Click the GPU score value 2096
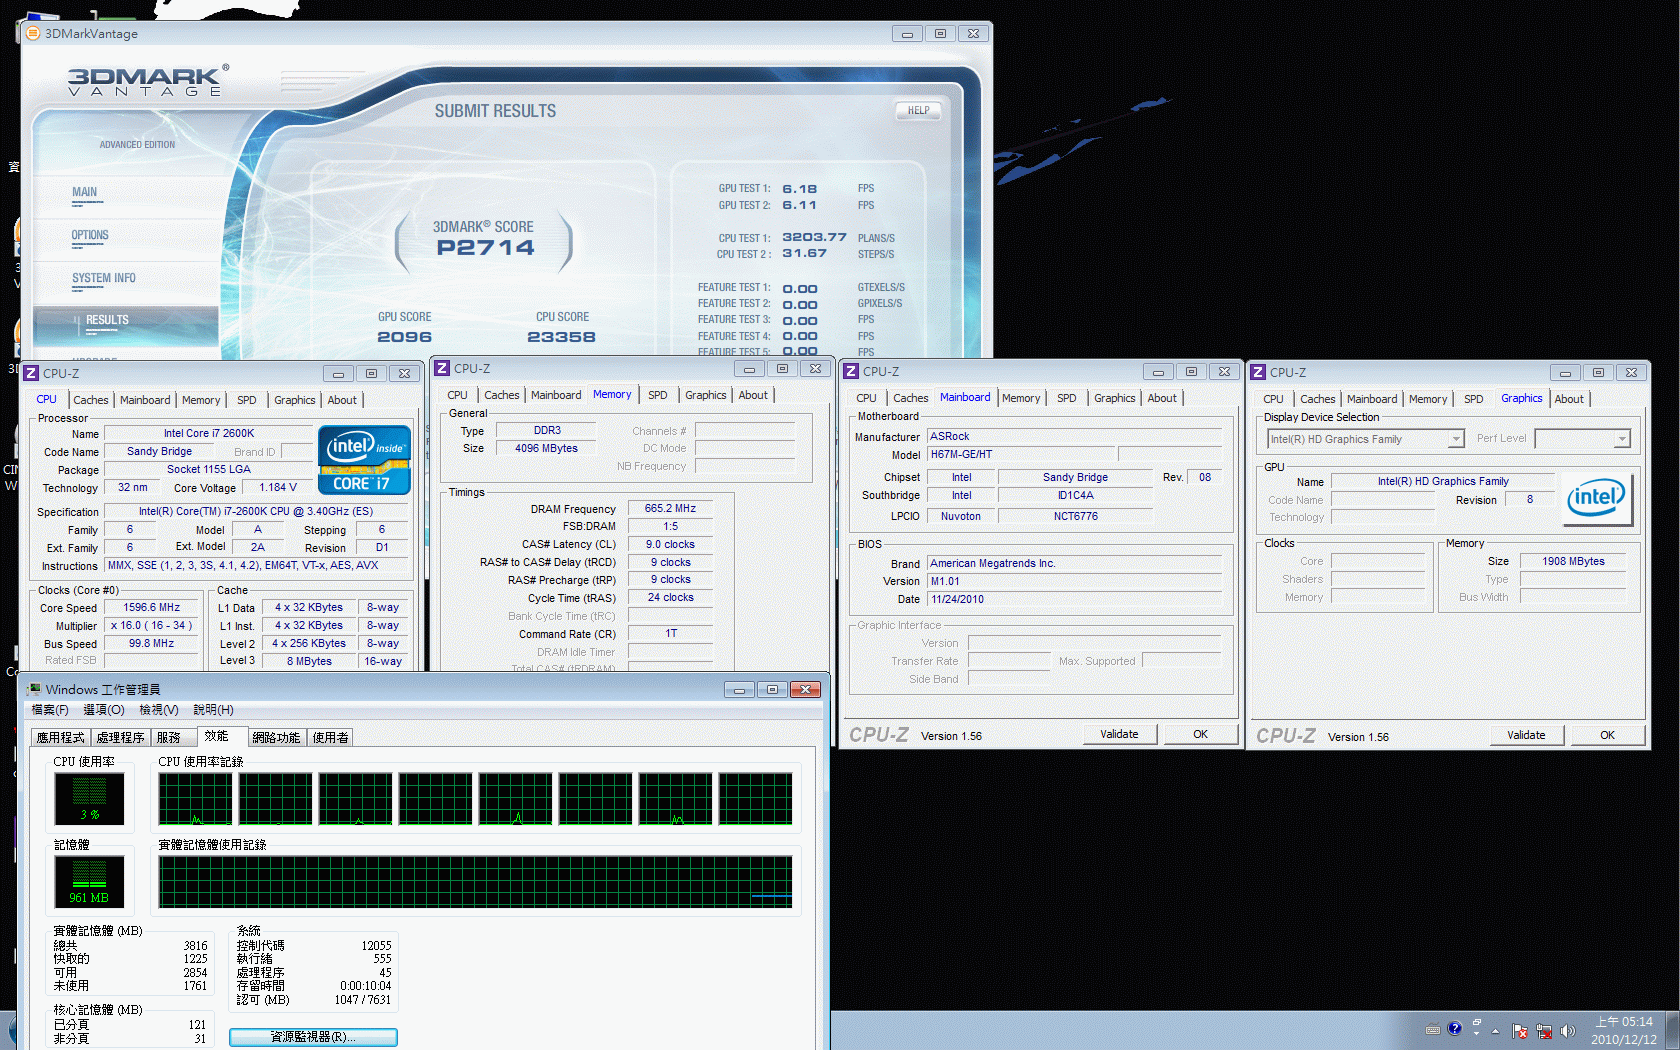Screen dimensions: 1680x1050 click(405, 337)
